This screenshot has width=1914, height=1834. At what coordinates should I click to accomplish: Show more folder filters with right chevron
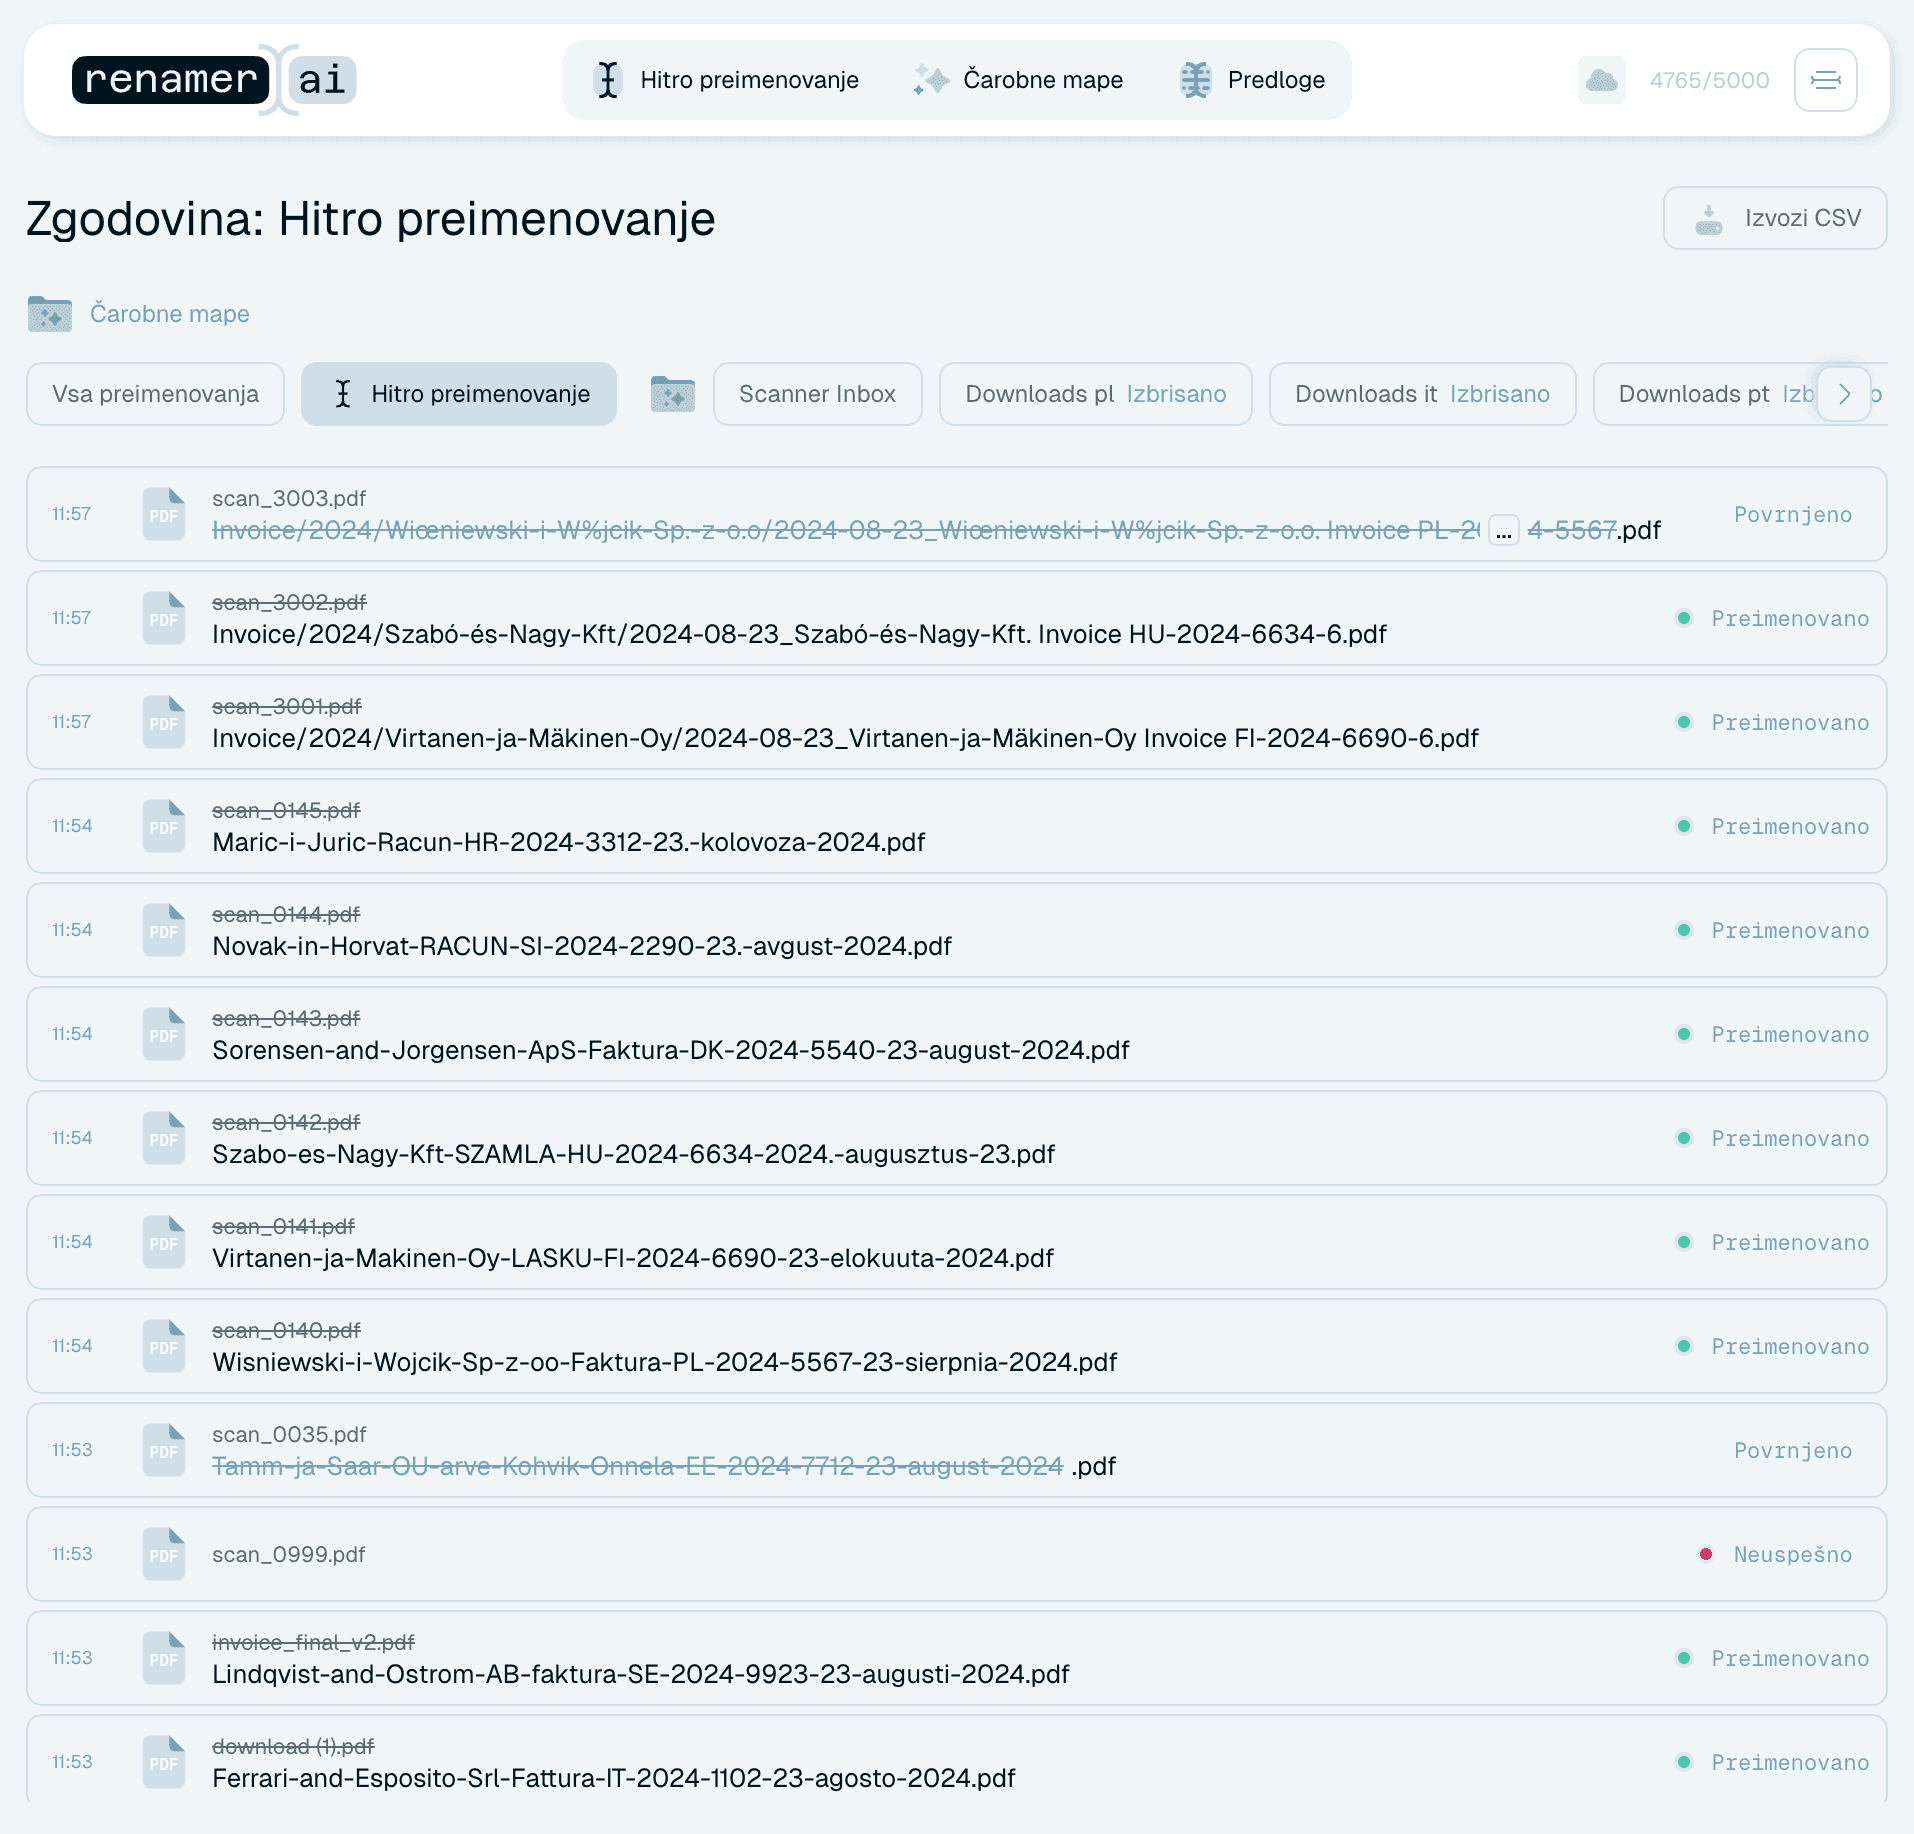click(x=1844, y=394)
